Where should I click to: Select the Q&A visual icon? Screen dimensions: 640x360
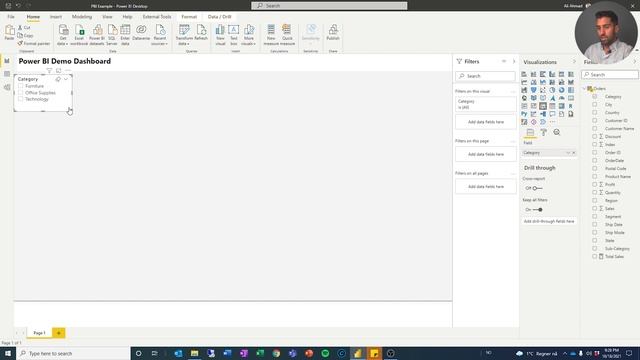[552, 114]
